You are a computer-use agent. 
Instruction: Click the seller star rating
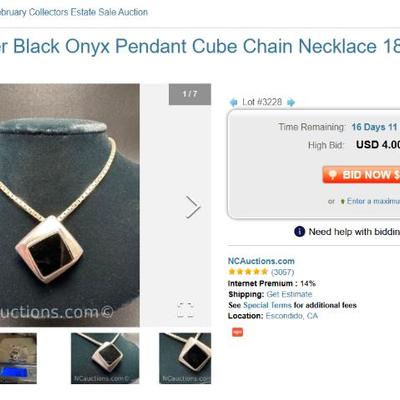(248, 272)
